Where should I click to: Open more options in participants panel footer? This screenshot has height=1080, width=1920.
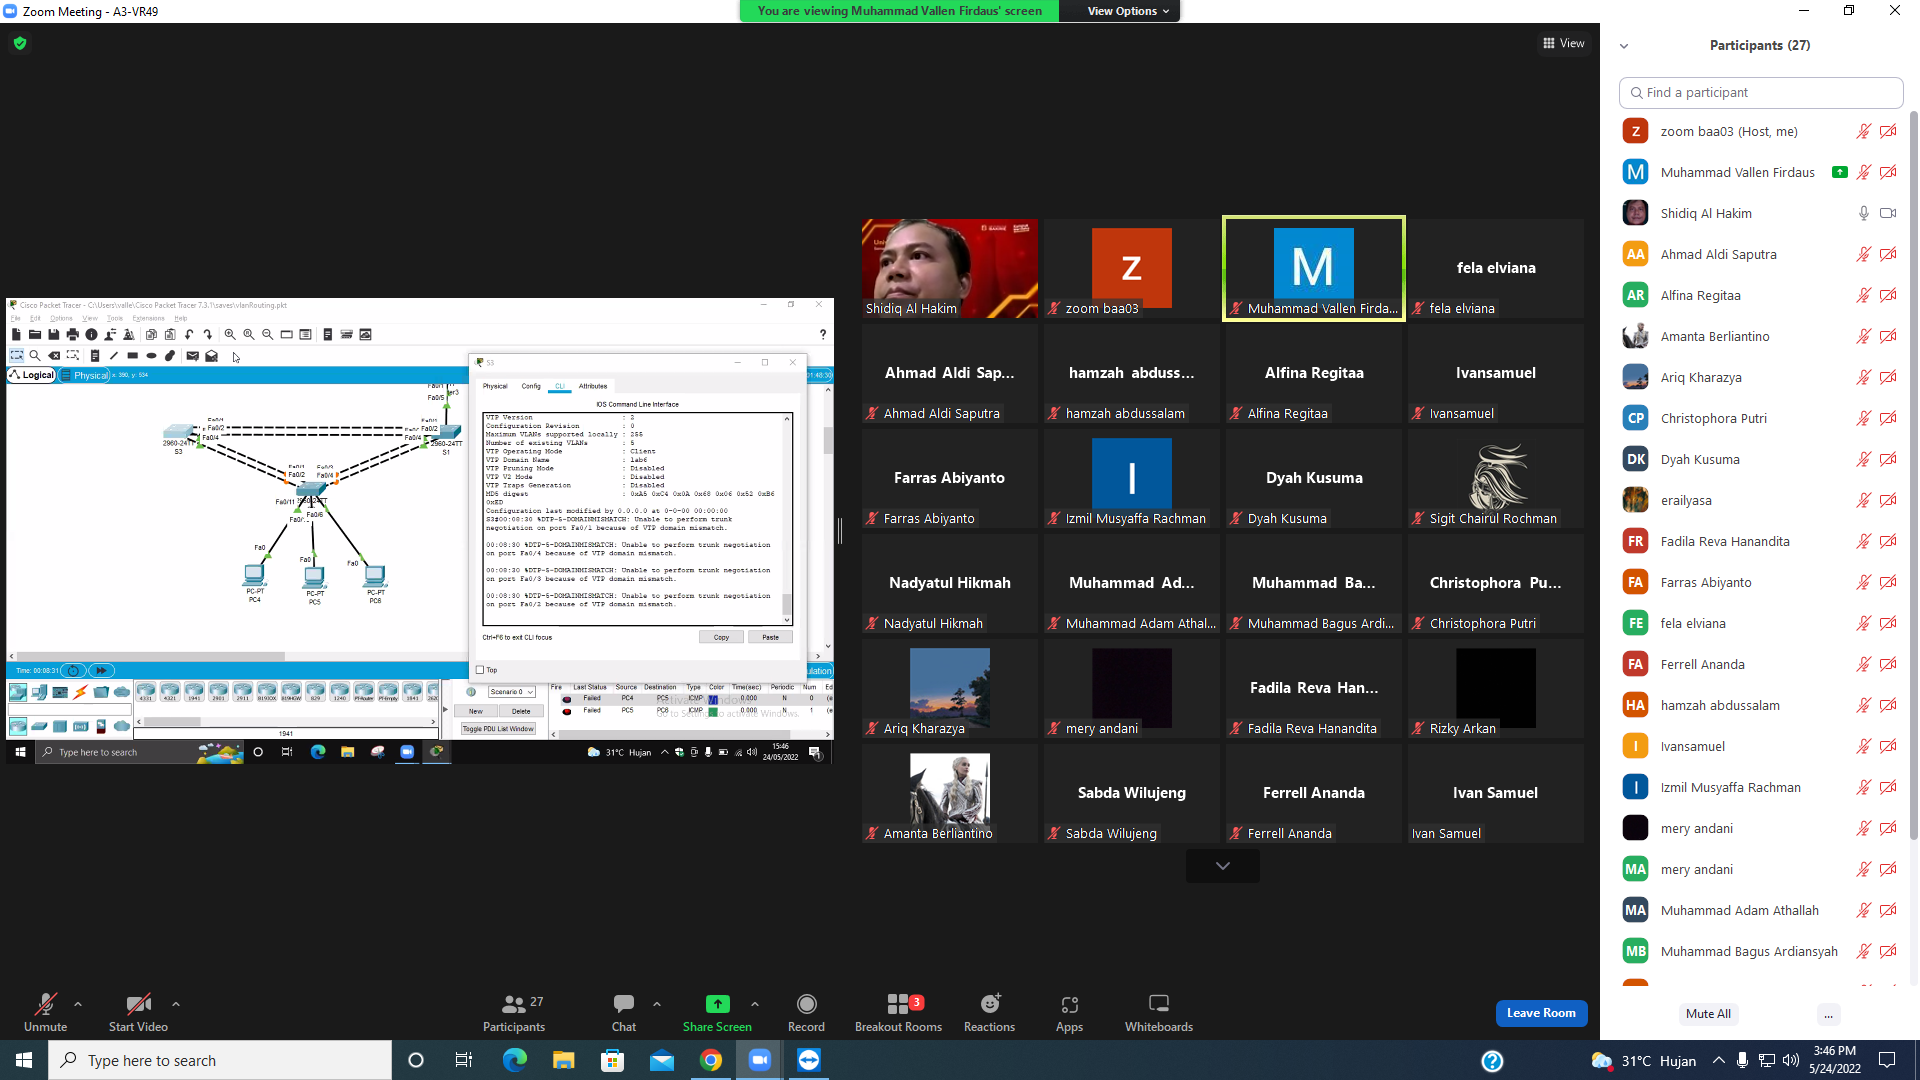tap(1828, 1014)
